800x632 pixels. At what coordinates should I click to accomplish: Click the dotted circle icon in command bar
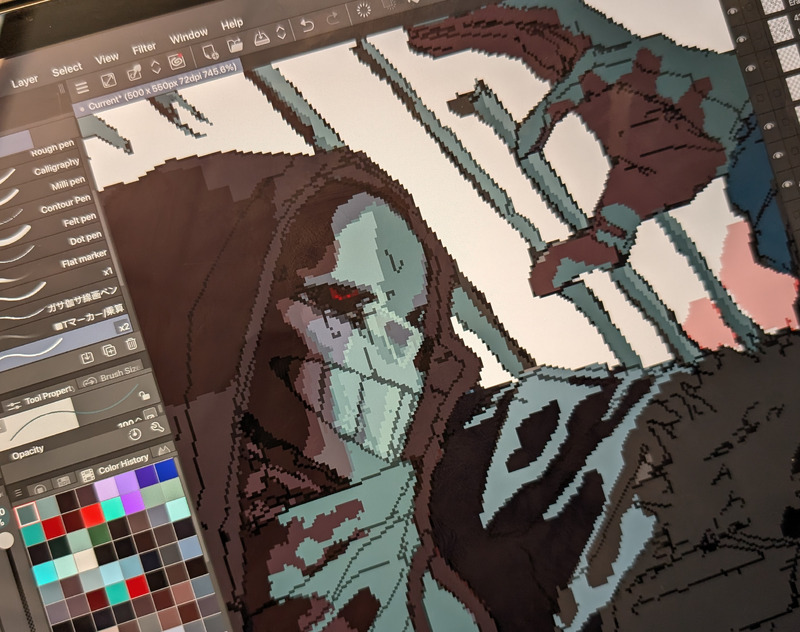tap(363, 11)
